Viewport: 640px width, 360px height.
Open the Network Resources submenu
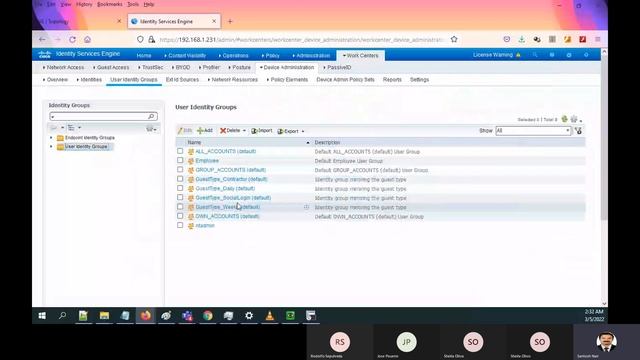(233, 80)
